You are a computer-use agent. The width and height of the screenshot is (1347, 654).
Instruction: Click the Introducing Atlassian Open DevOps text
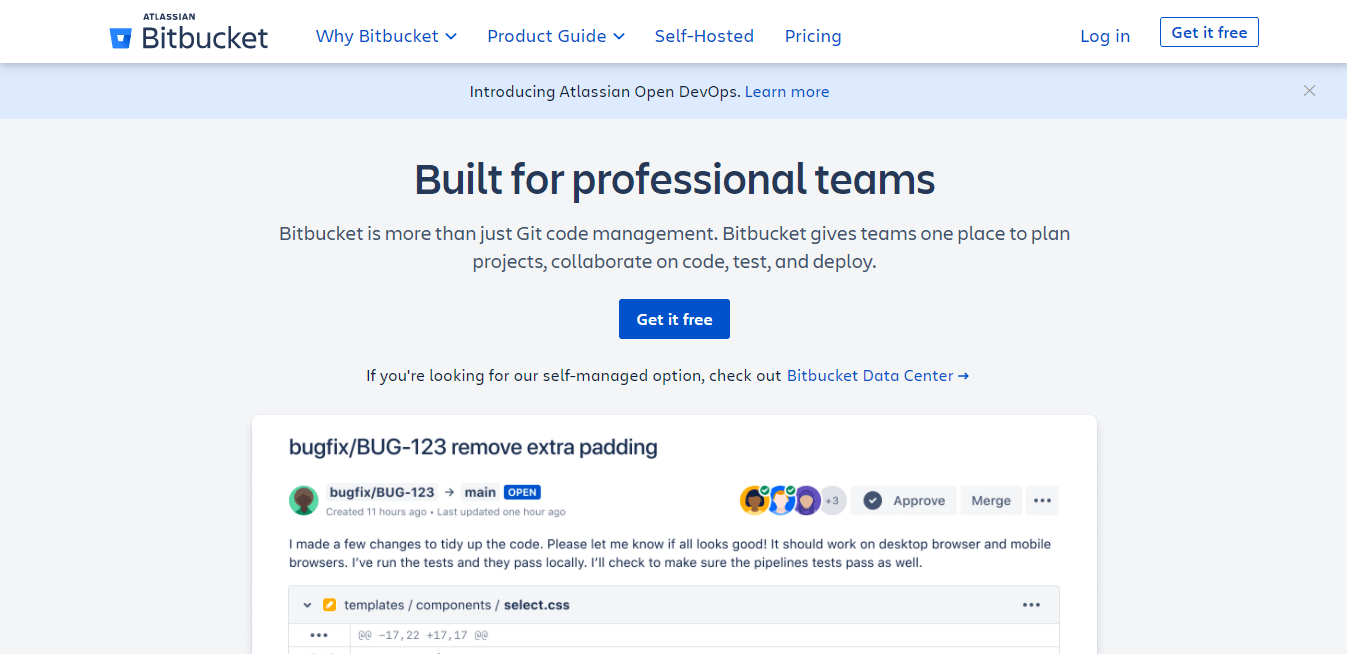coord(605,92)
